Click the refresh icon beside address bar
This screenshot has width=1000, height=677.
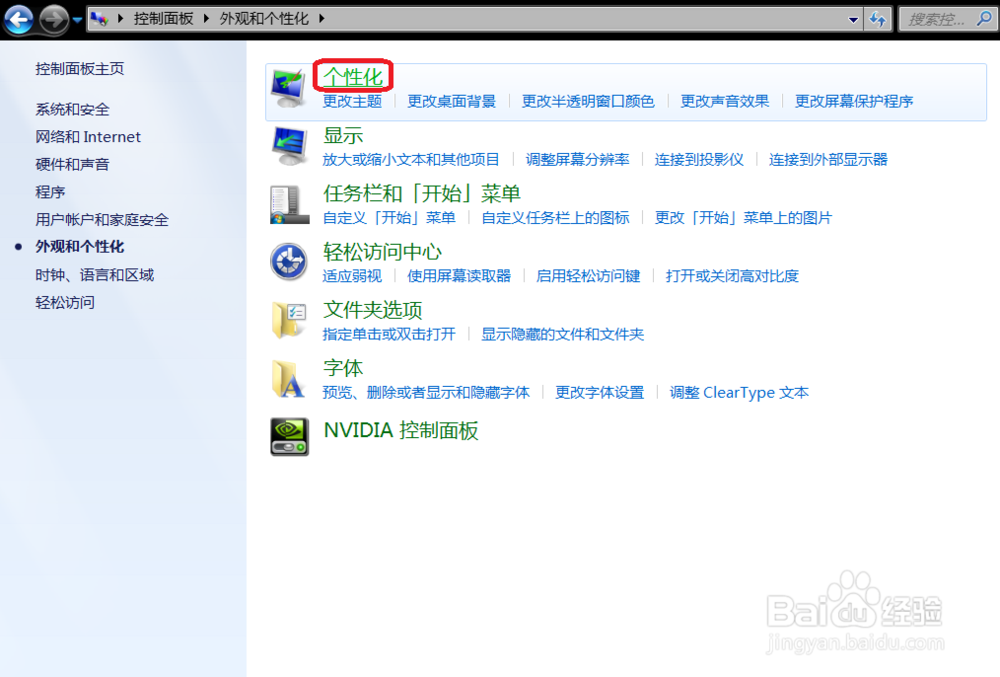[x=876, y=18]
